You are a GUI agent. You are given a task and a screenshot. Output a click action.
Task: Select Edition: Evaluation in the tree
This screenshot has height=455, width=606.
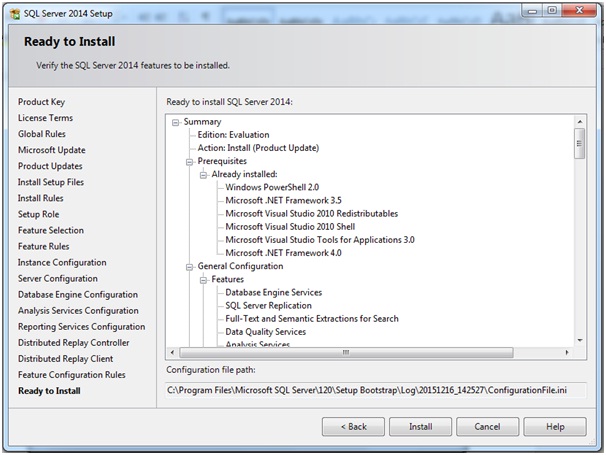click(x=233, y=135)
